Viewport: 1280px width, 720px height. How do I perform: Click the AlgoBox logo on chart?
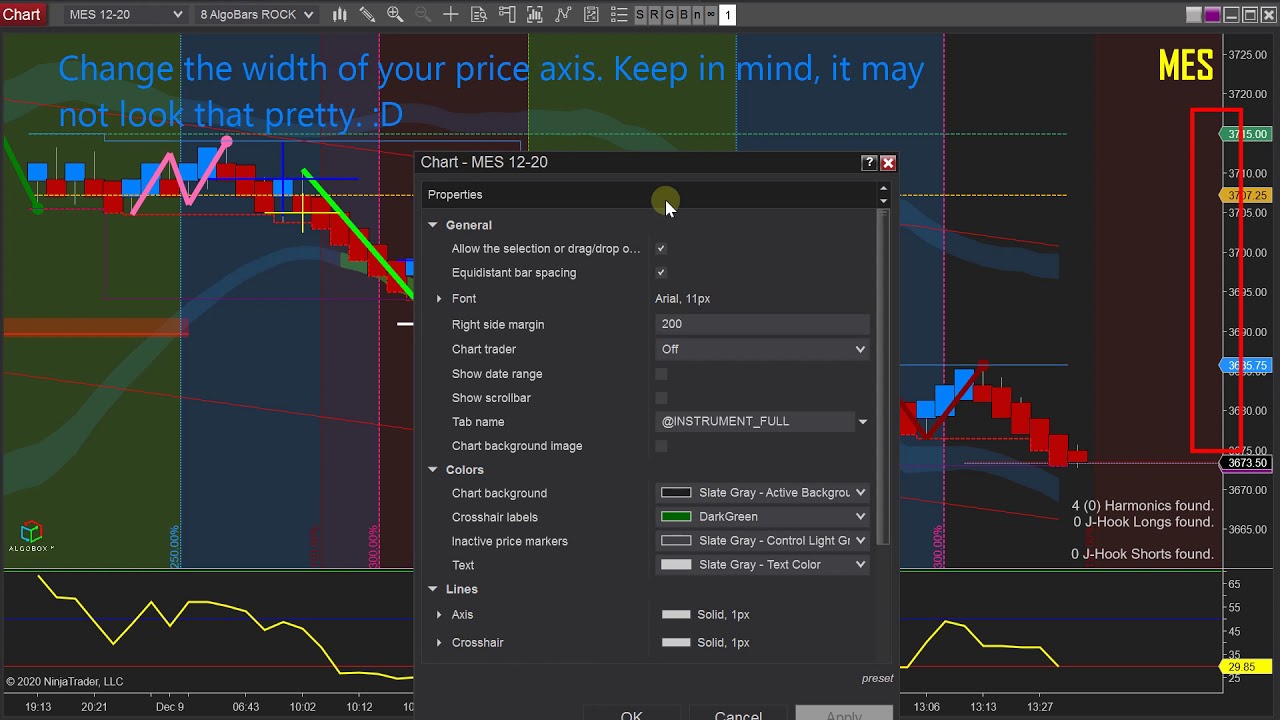31,536
